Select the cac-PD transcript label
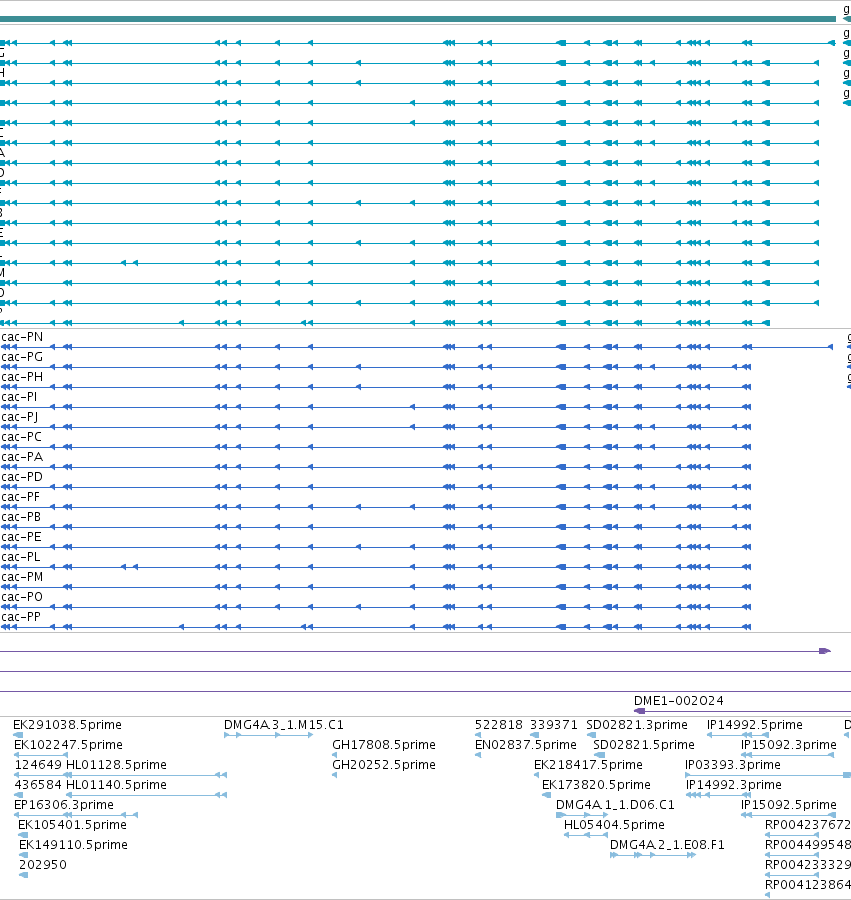This screenshot has height=900, width=851. click(x=22, y=477)
